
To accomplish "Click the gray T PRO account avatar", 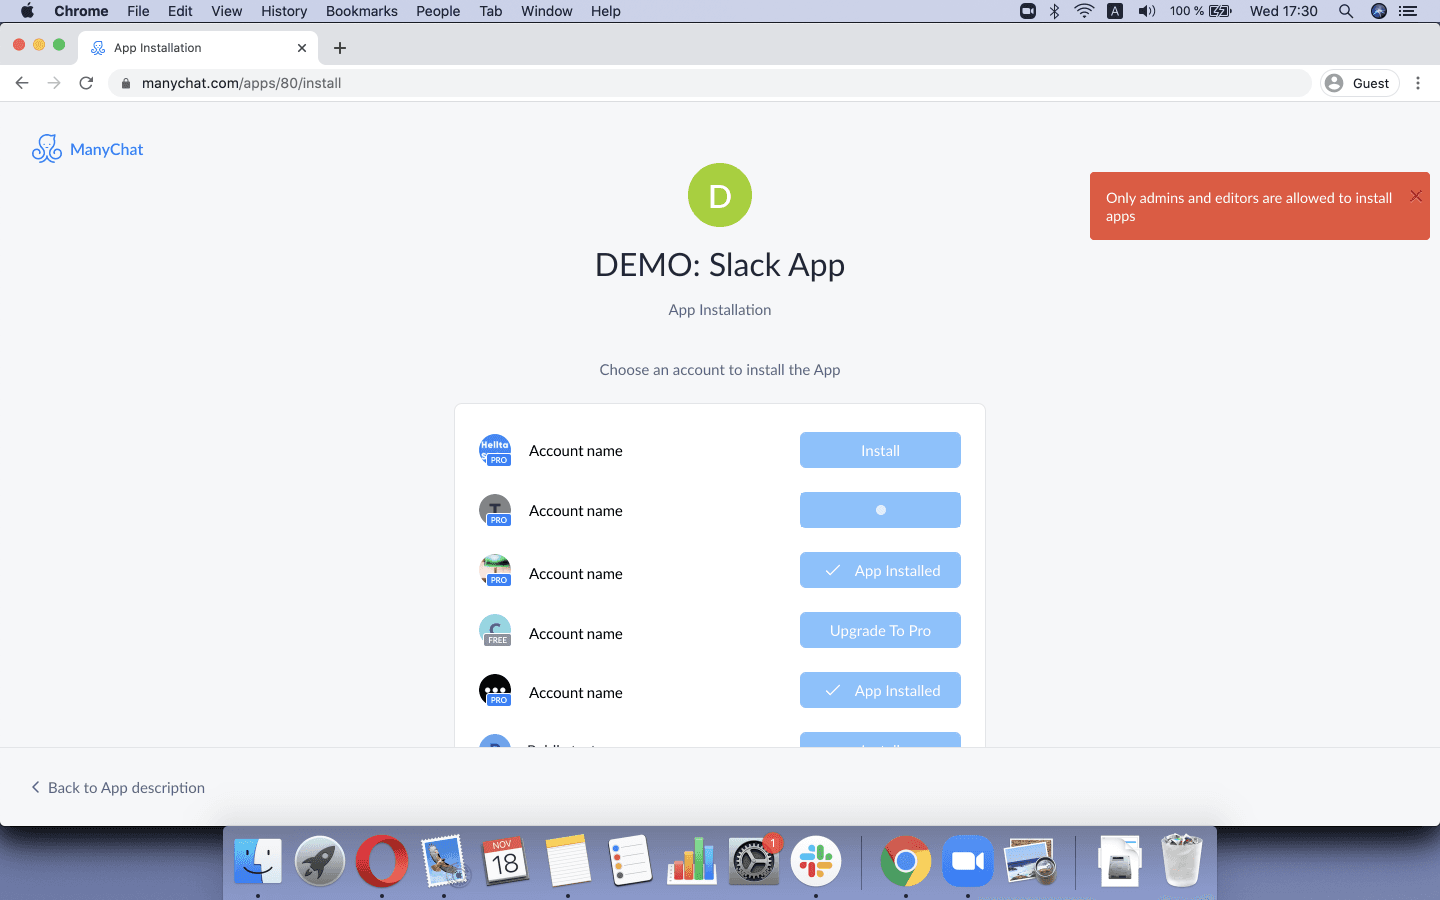I will tap(495, 510).
